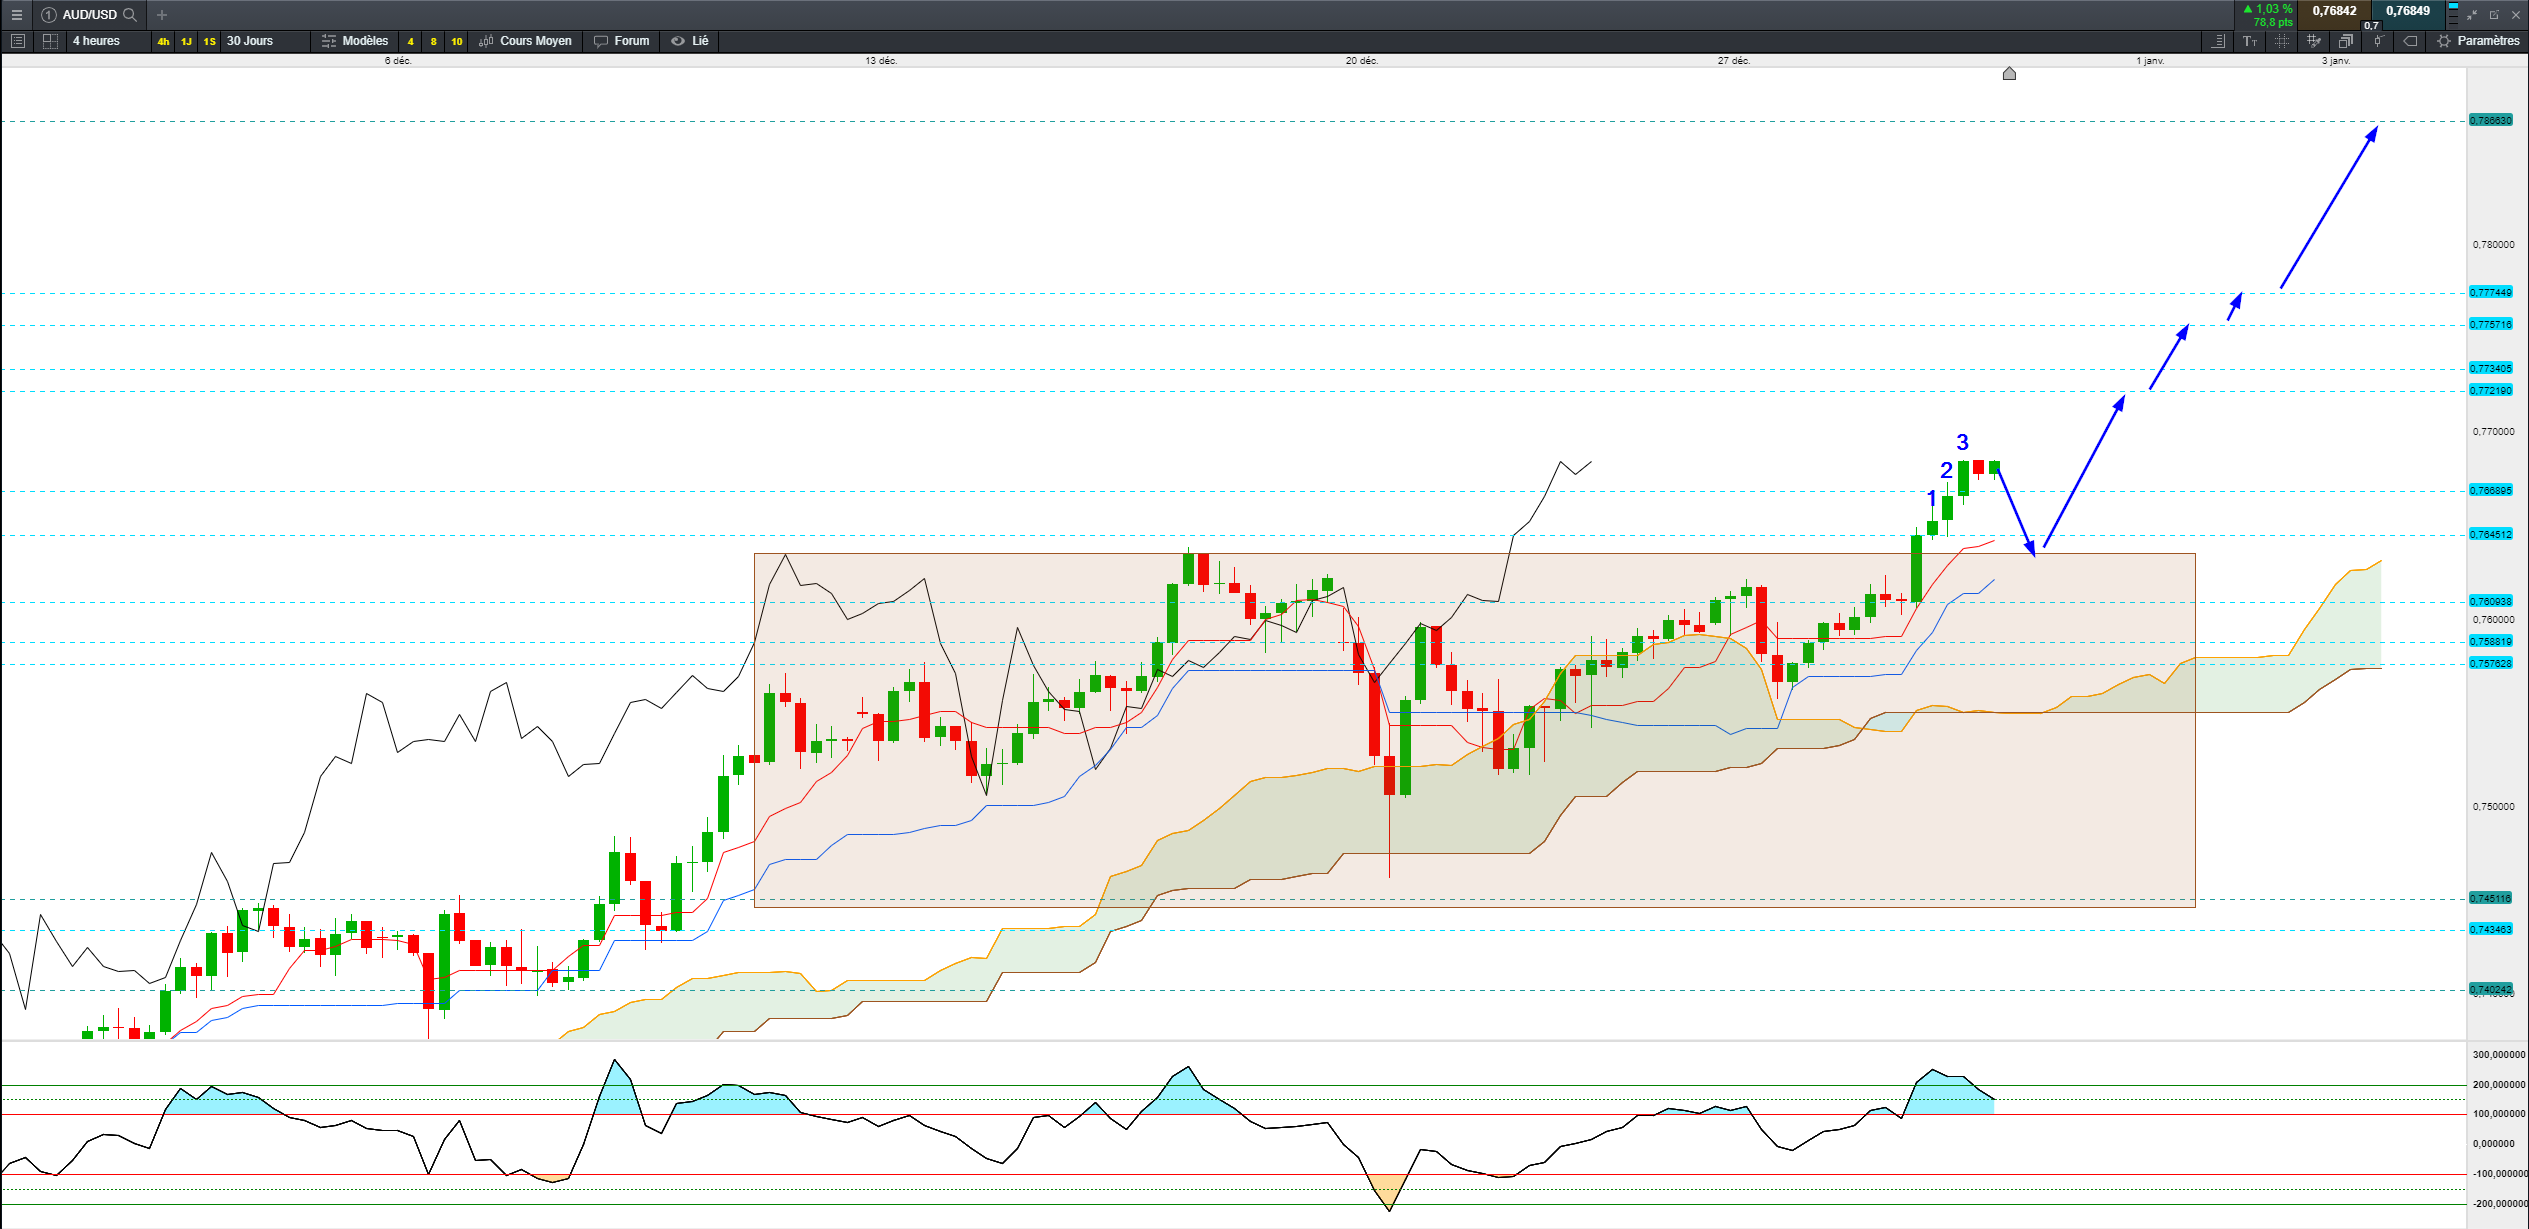Select the 0,764512 price level label
This screenshot has width=2529, height=1229.
click(2491, 535)
